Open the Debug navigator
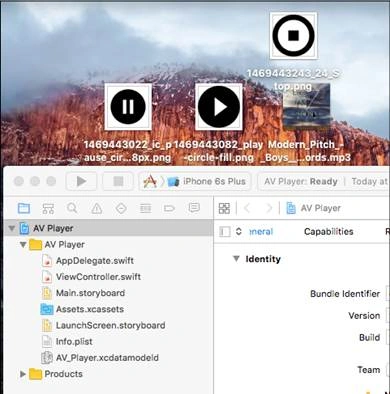The width and height of the screenshot is (390, 394). pyautogui.click(x=145, y=209)
